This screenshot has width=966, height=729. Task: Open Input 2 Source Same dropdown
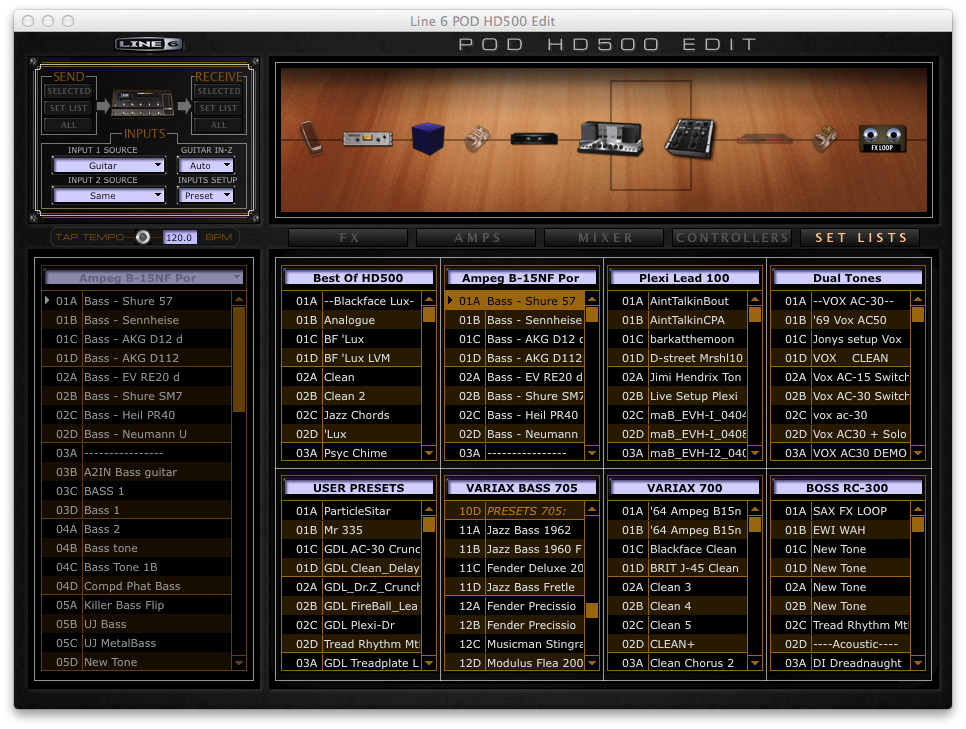109,195
